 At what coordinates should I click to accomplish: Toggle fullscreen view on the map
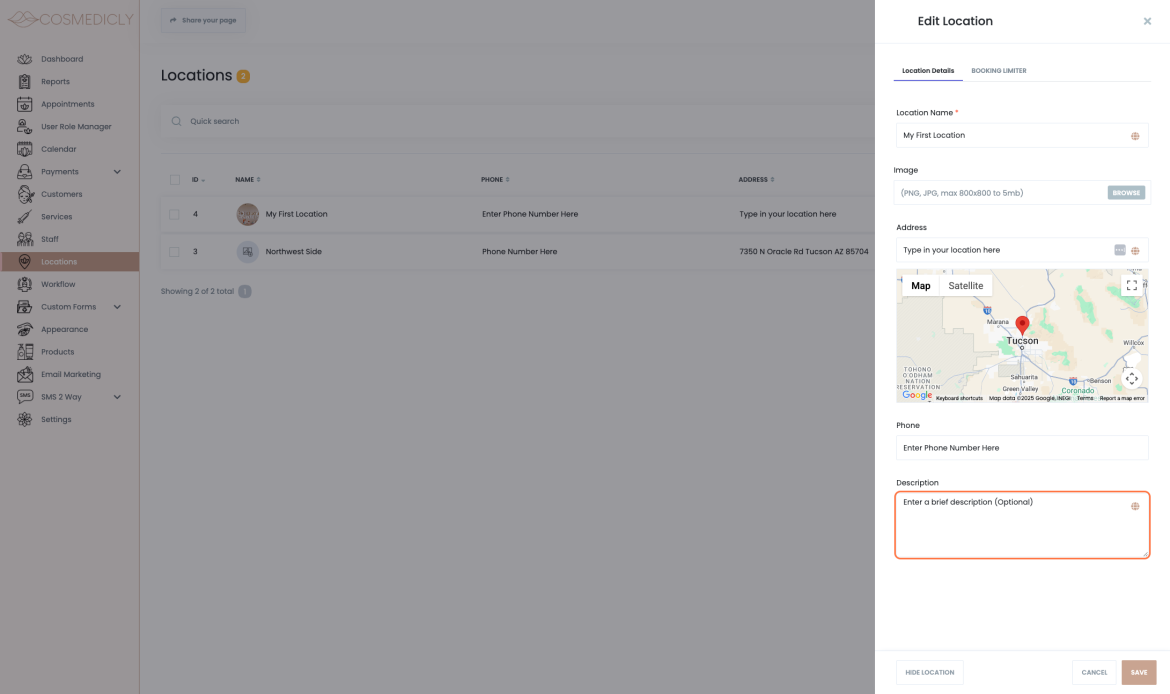click(x=1131, y=286)
